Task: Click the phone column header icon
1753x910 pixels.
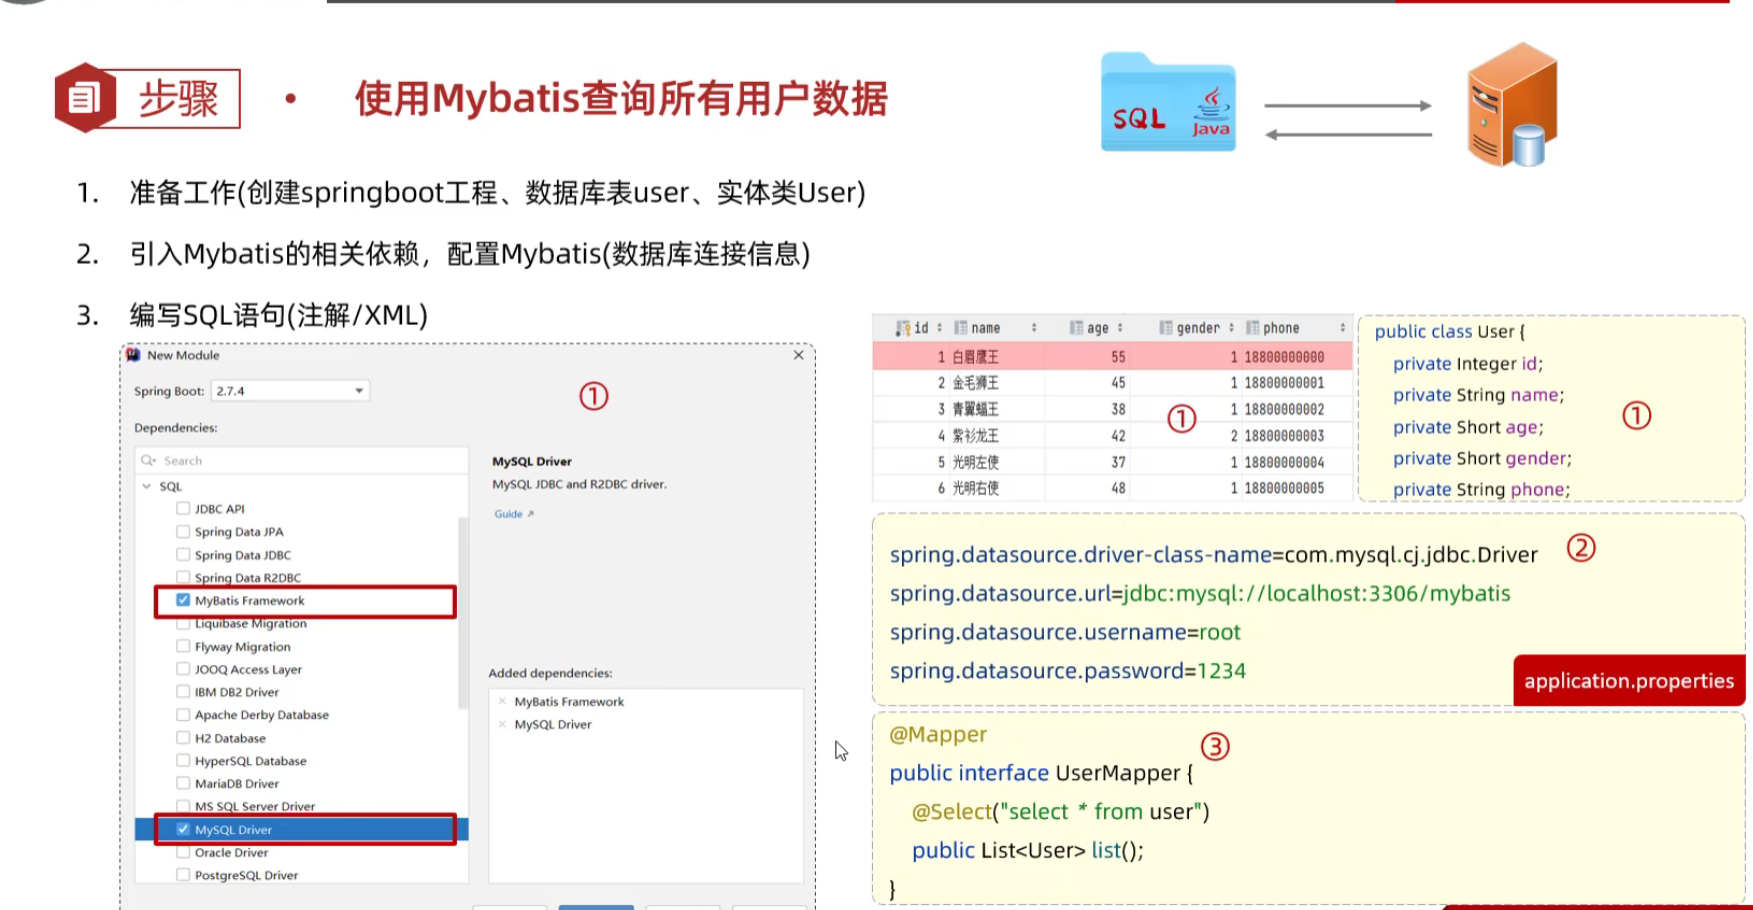Action: tap(1253, 328)
